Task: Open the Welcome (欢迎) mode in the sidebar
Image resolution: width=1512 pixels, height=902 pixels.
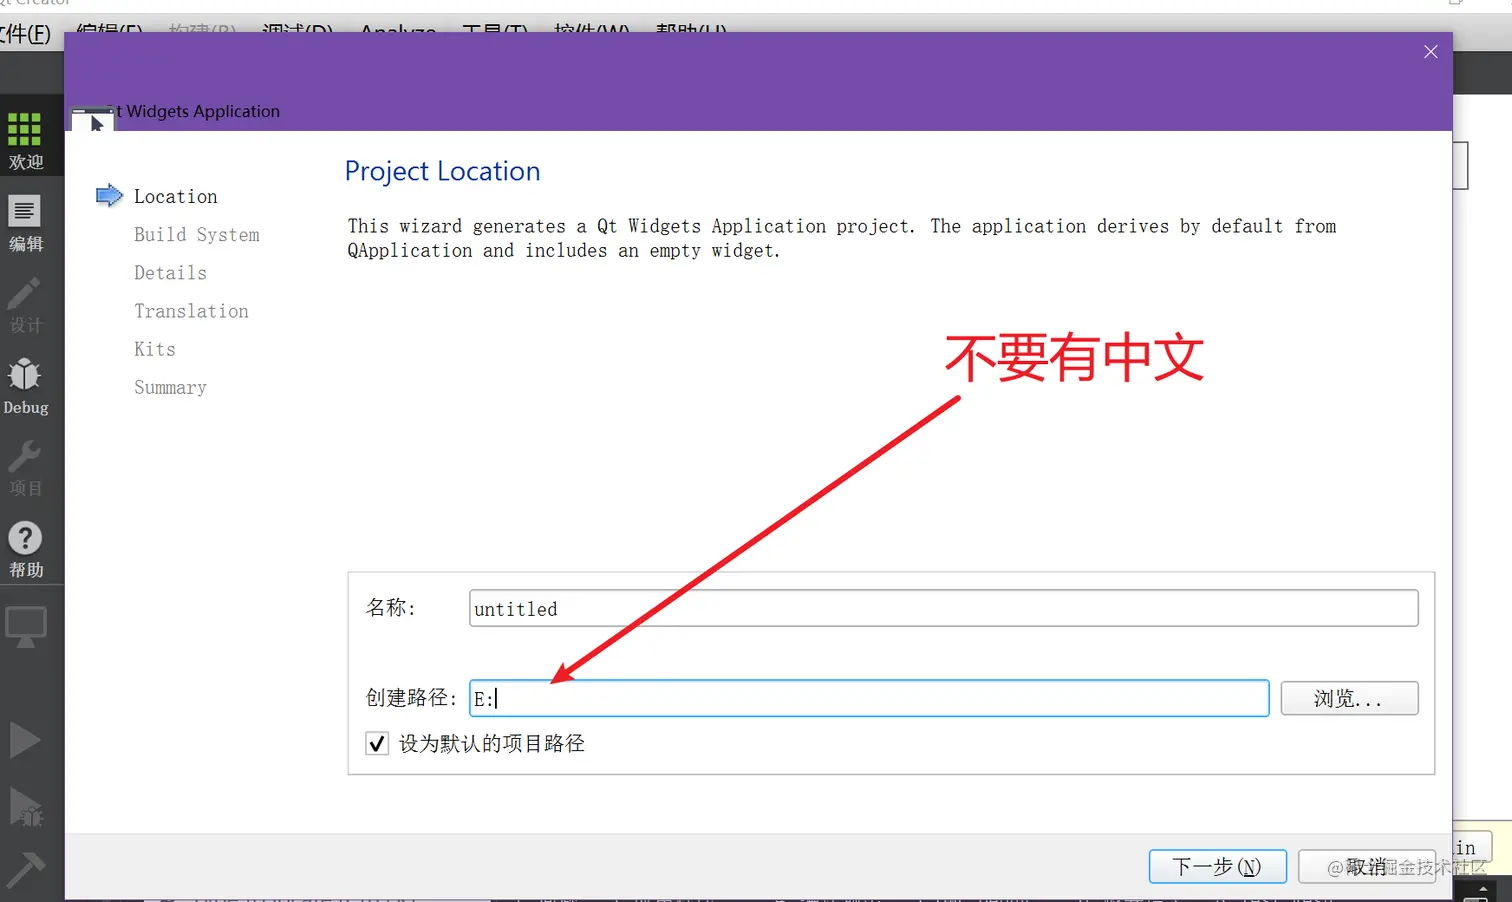Action: point(25,141)
